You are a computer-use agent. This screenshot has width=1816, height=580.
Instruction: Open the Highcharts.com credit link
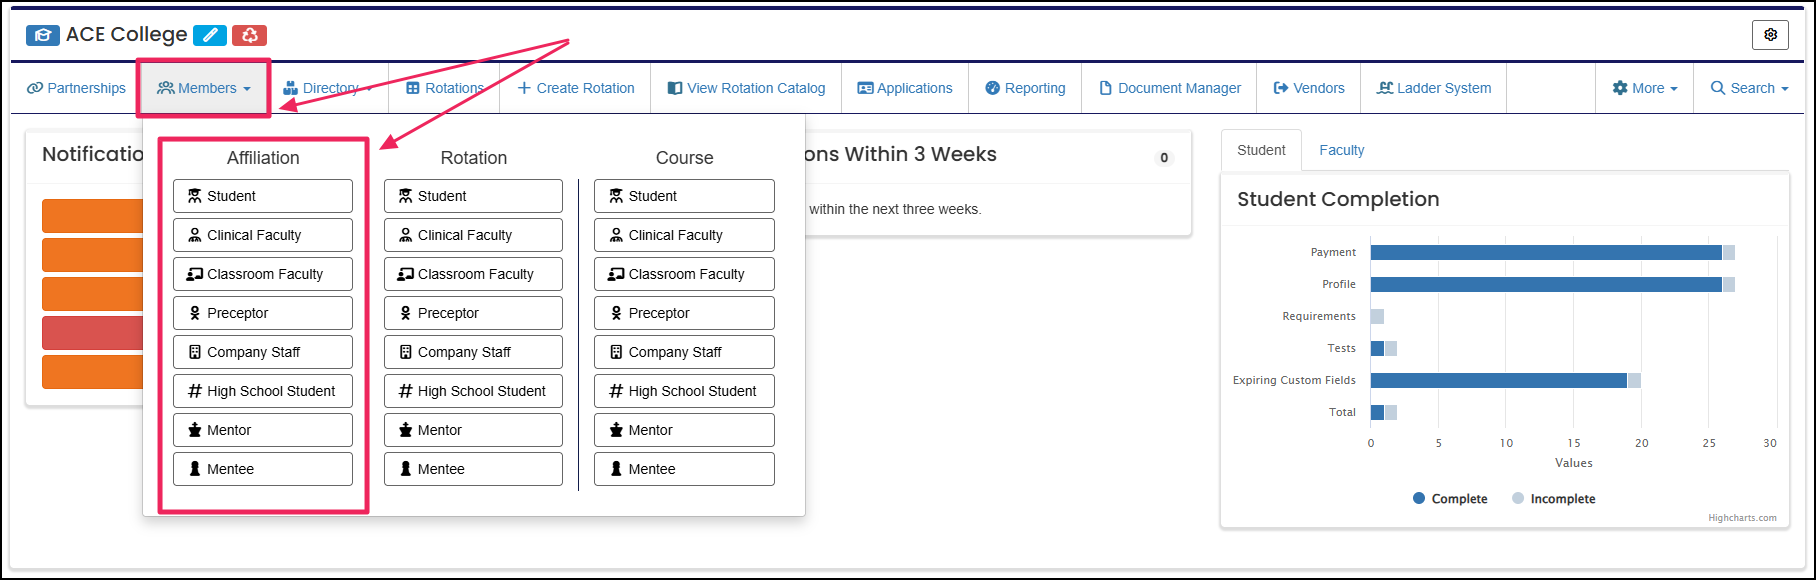point(1742,518)
